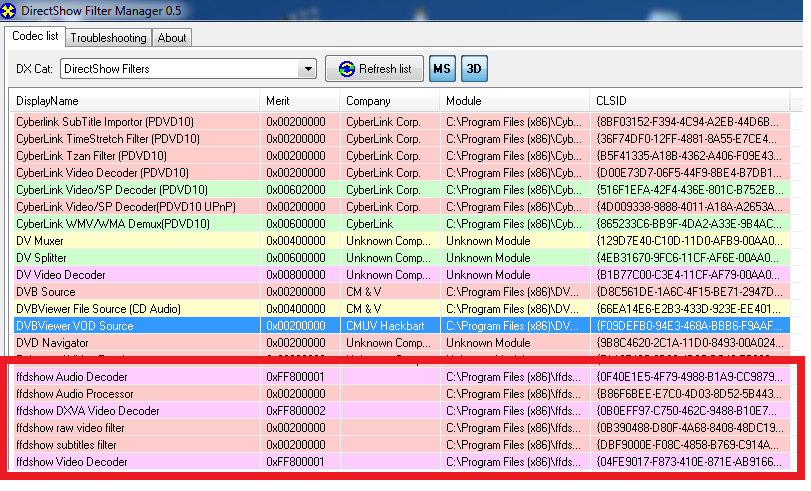The image size is (811, 491).
Task: Select the DV Splitter row
Action: pyautogui.click(x=401, y=258)
